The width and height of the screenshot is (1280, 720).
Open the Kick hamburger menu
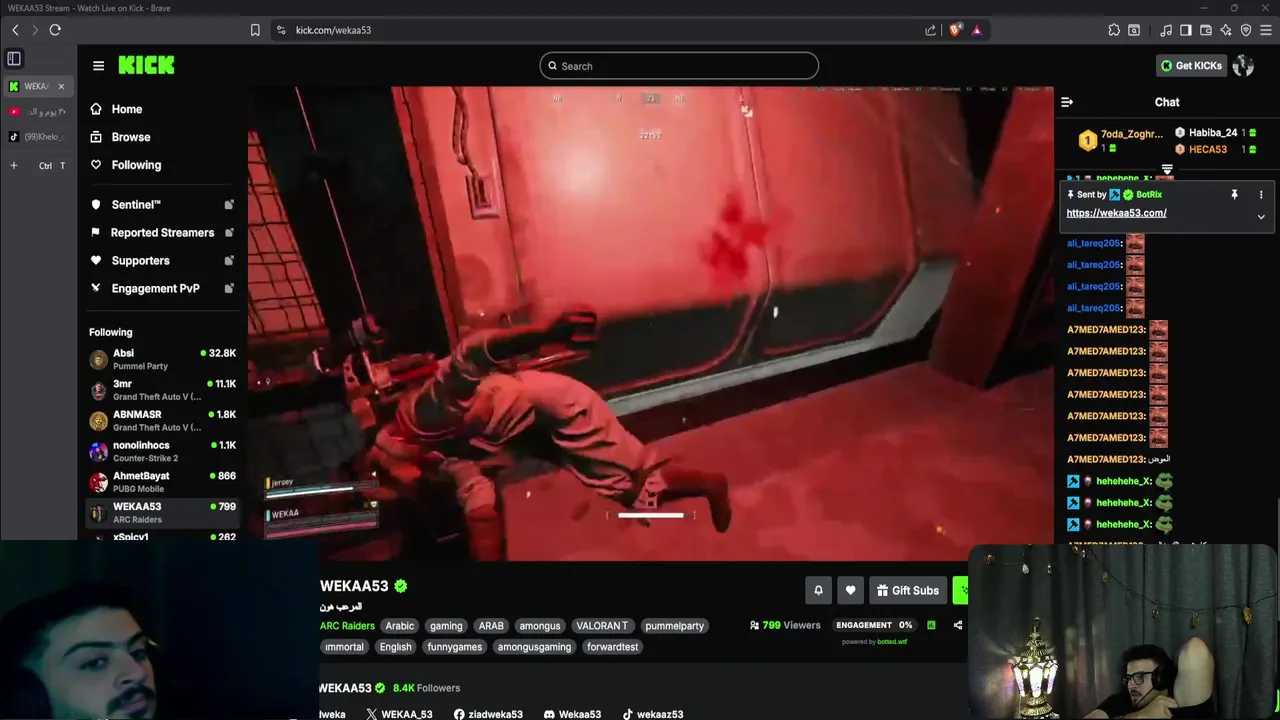coord(98,66)
